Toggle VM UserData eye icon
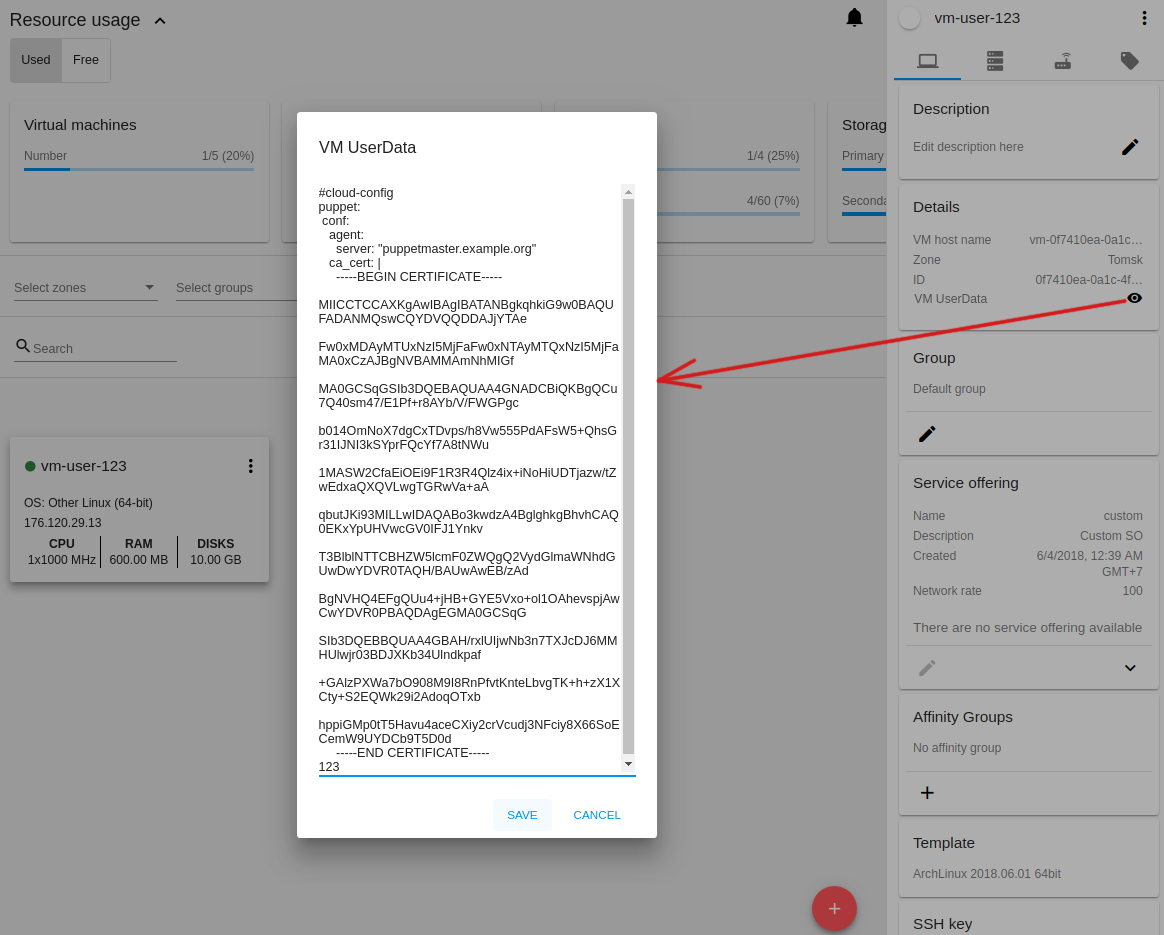Image resolution: width=1164 pixels, height=935 pixels. (1134, 298)
